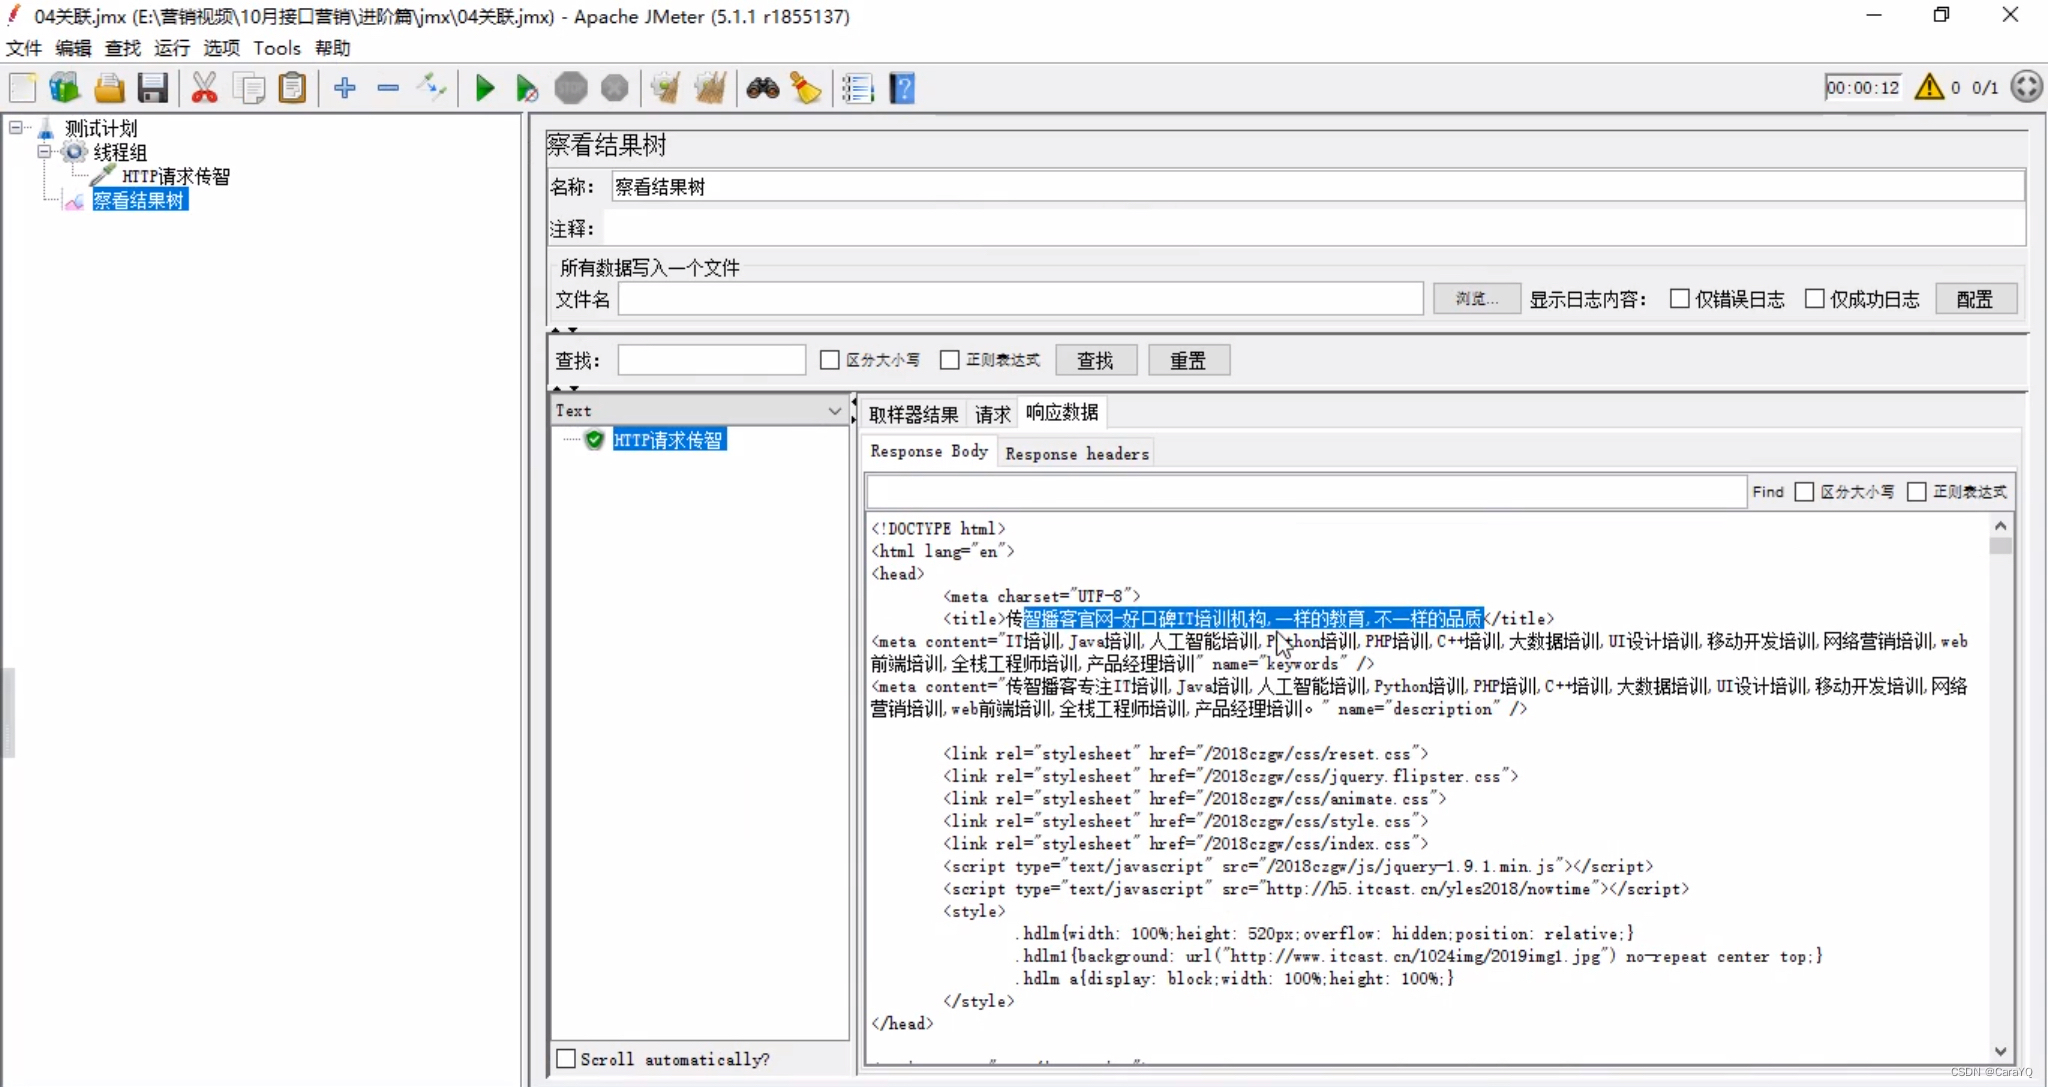Click the 重置 reset button
This screenshot has height=1087, width=2048.
coord(1188,360)
